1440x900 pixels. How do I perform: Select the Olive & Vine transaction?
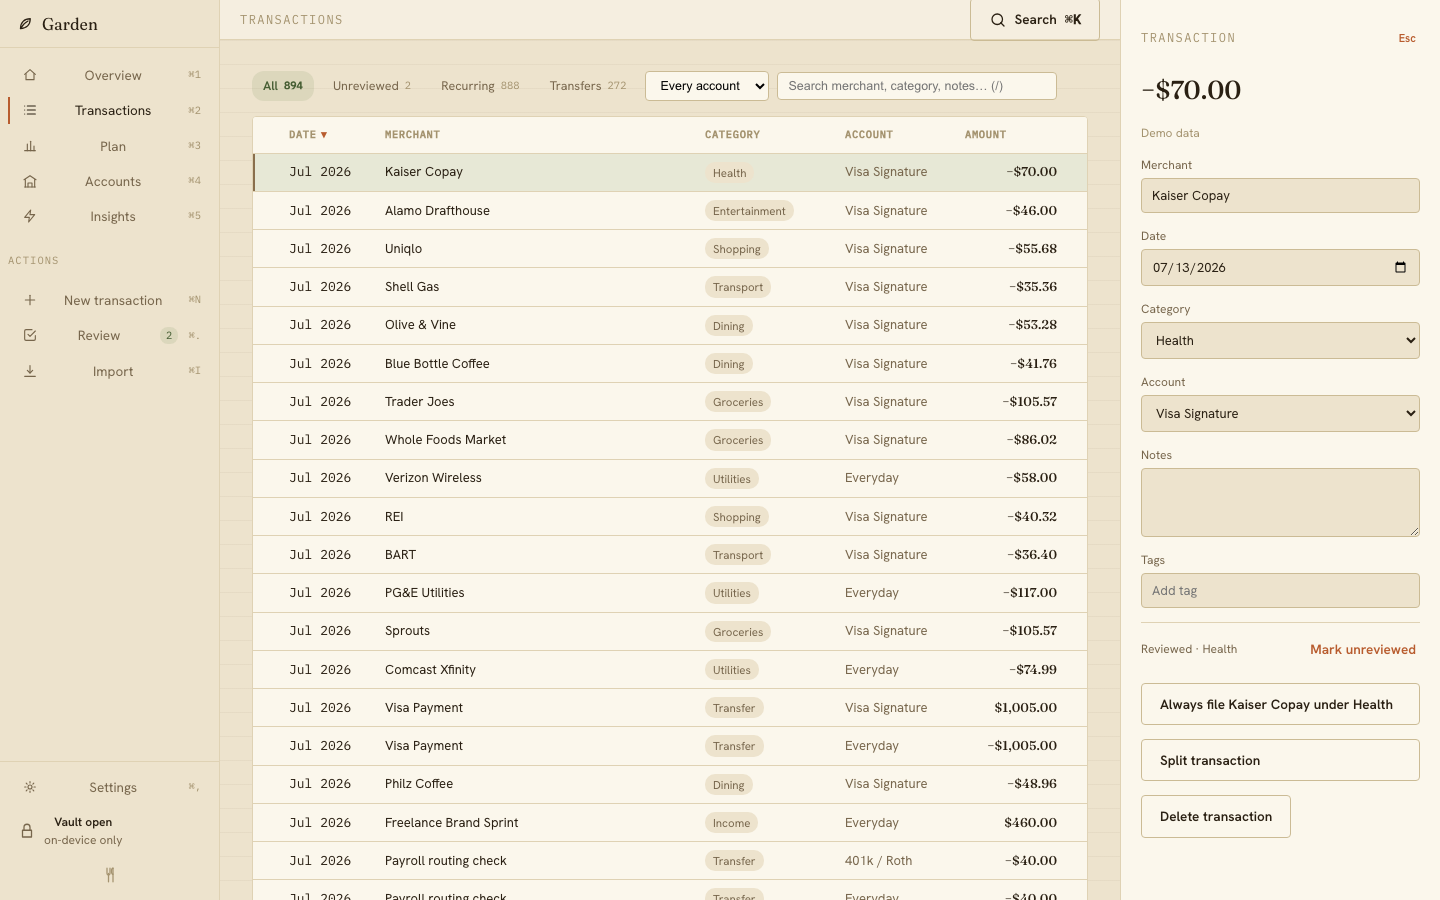(670, 325)
